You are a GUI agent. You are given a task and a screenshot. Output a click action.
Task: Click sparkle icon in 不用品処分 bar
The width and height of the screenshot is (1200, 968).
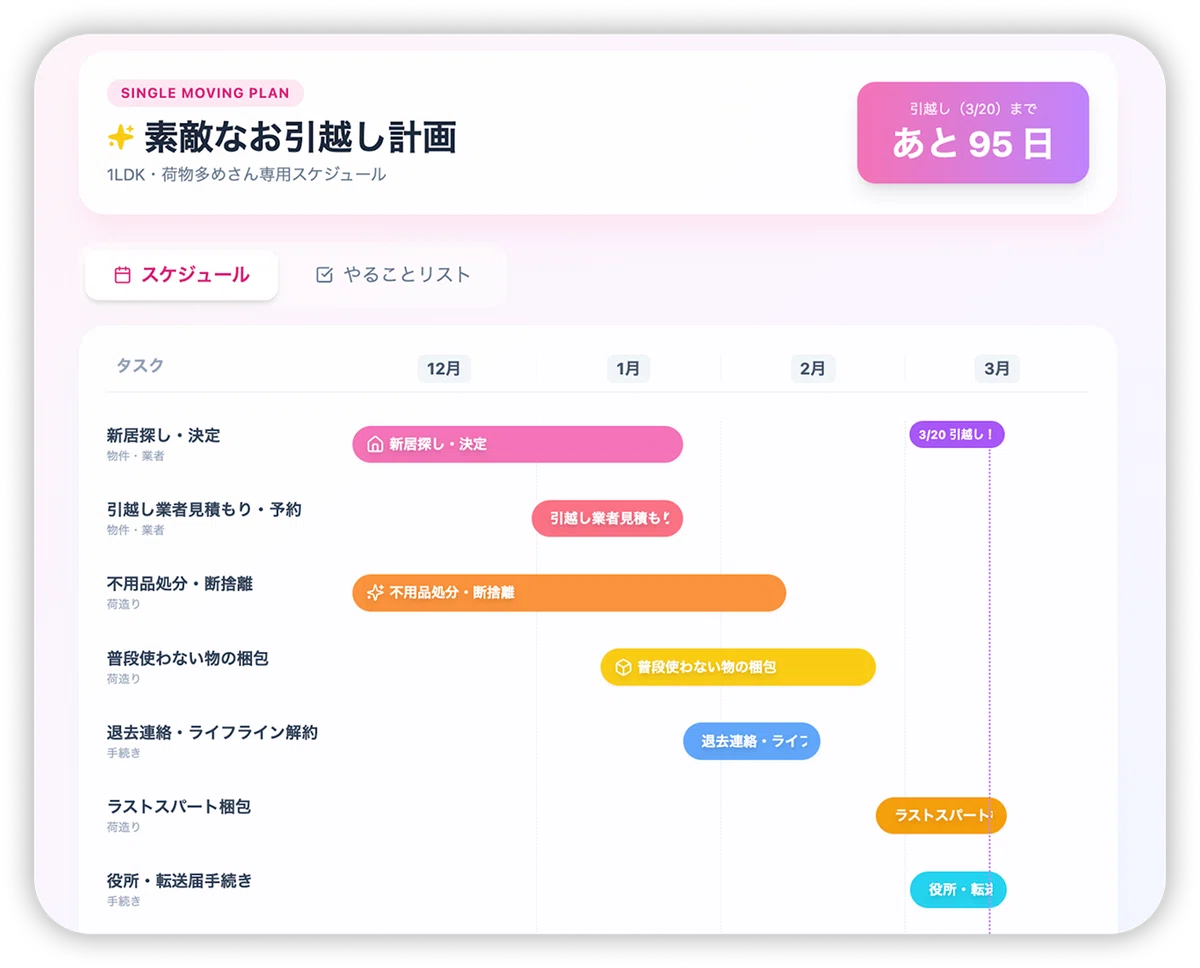(375, 592)
